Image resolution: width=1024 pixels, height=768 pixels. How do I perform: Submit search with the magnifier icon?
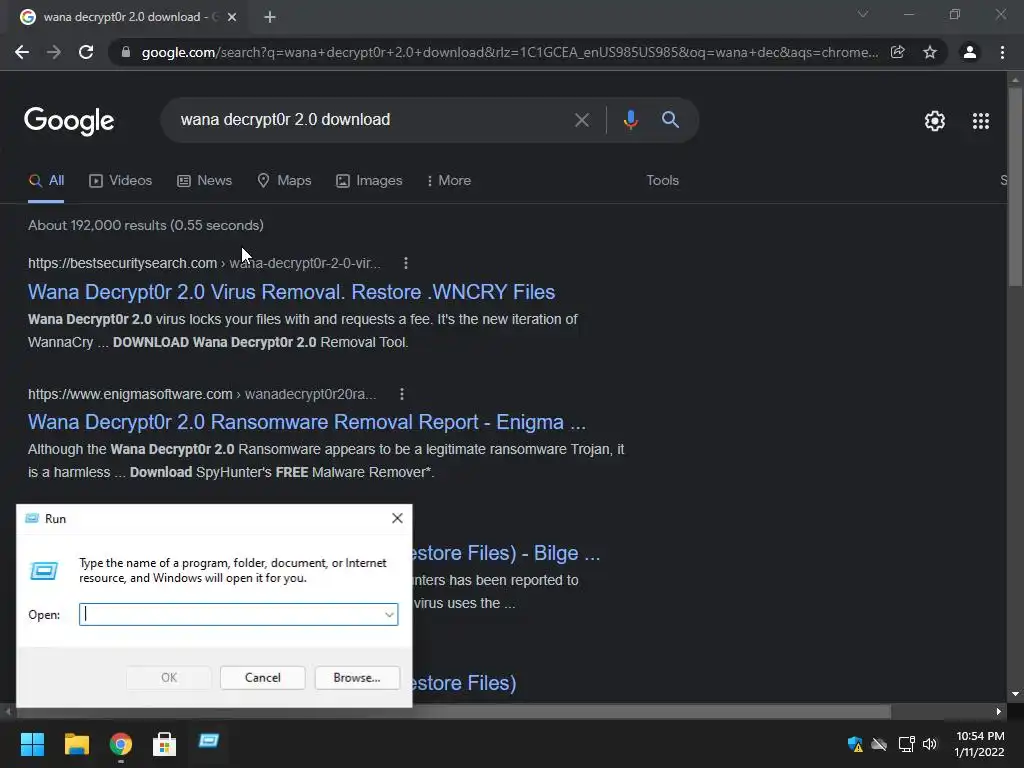point(670,120)
